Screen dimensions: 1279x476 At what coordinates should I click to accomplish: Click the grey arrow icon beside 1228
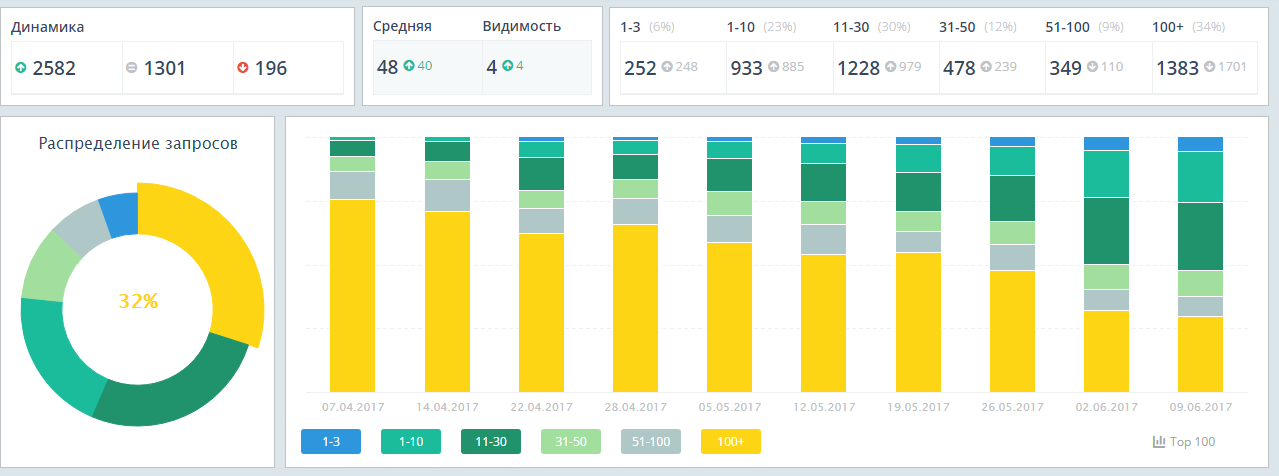(x=889, y=68)
